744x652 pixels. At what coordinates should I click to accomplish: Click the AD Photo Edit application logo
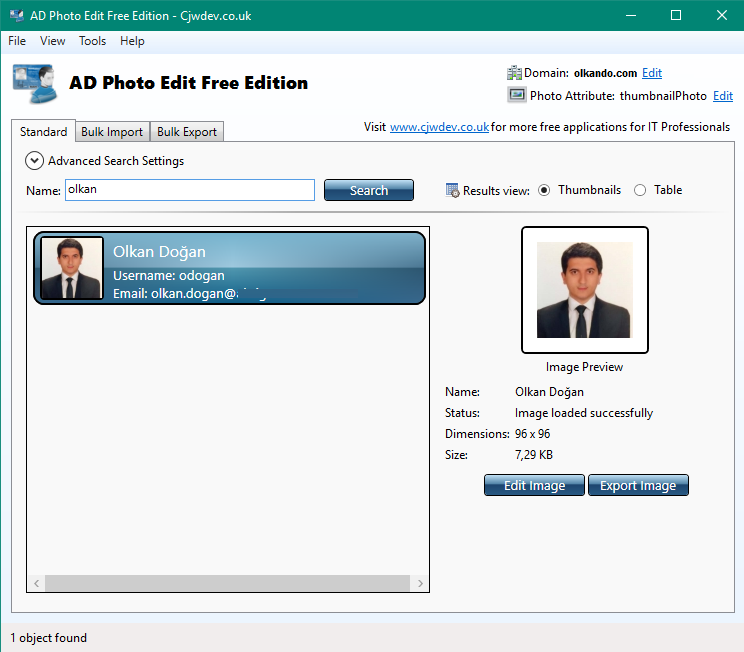(x=35, y=84)
